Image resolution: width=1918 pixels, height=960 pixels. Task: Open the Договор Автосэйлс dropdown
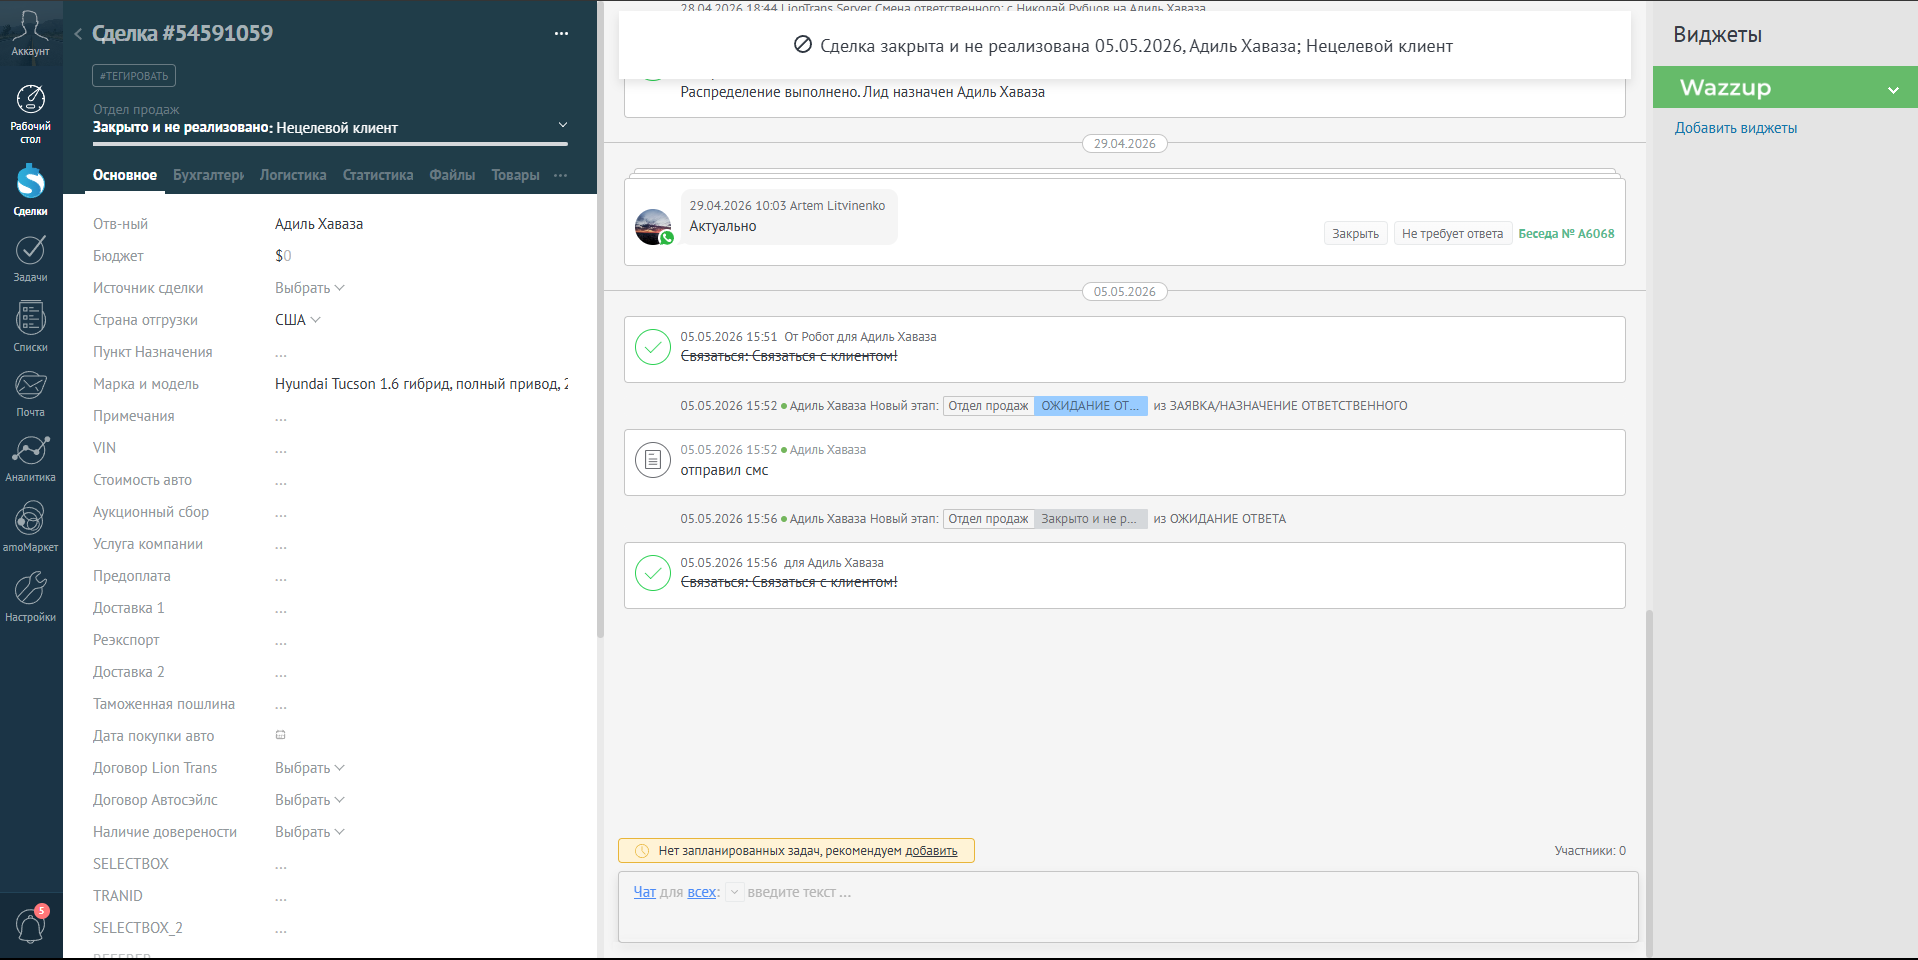click(x=309, y=800)
